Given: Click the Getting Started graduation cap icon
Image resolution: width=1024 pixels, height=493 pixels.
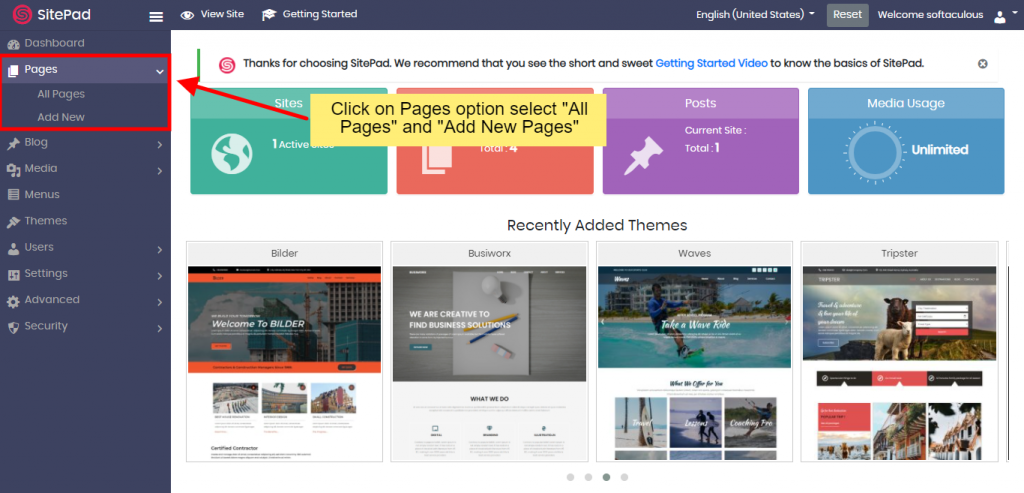Looking at the screenshot, I should tap(269, 15).
